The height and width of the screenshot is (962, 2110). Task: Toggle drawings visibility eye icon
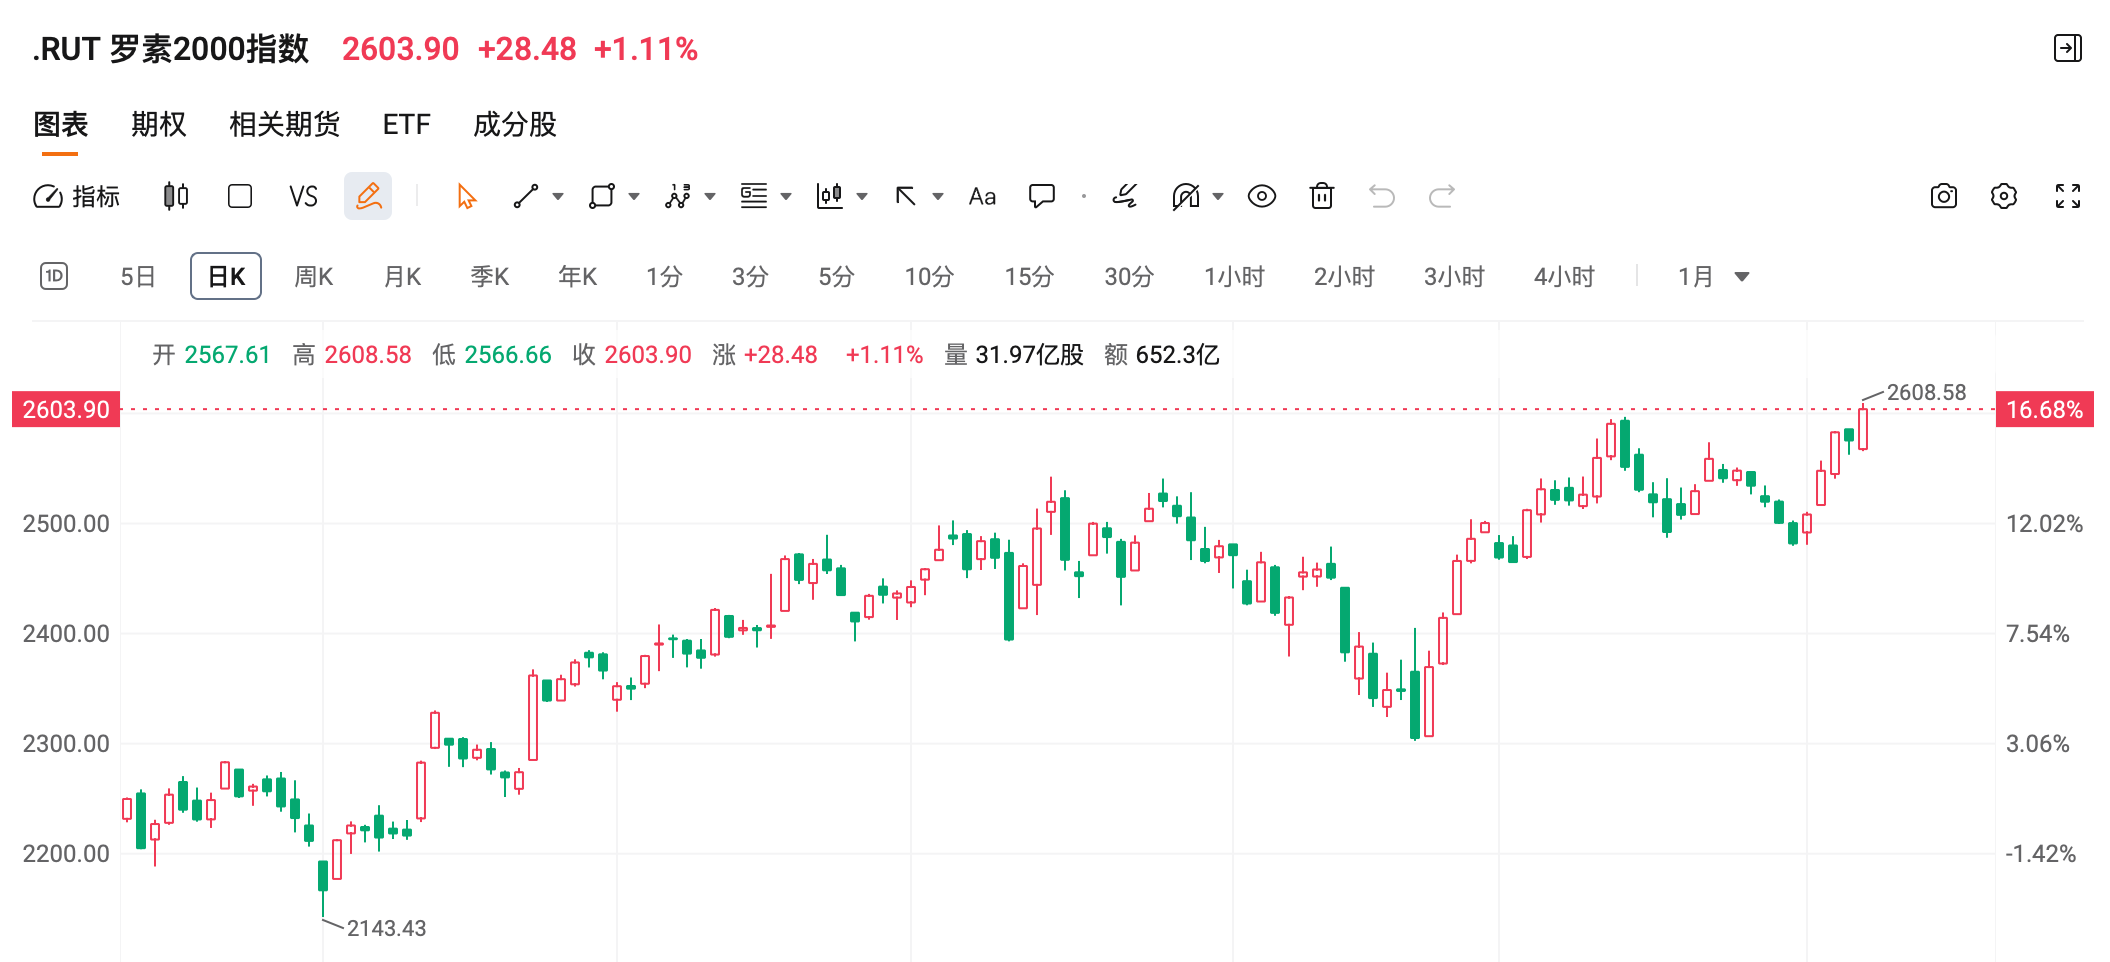point(1262,196)
